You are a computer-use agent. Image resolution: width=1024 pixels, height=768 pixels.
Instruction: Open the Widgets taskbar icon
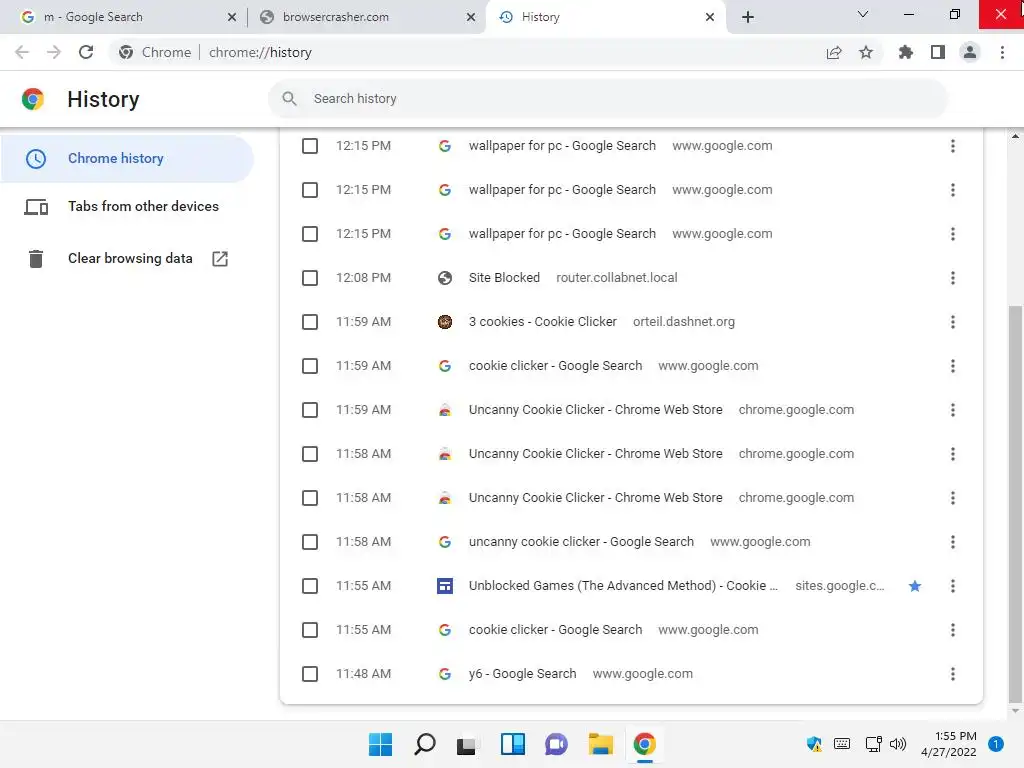[513, 744]
